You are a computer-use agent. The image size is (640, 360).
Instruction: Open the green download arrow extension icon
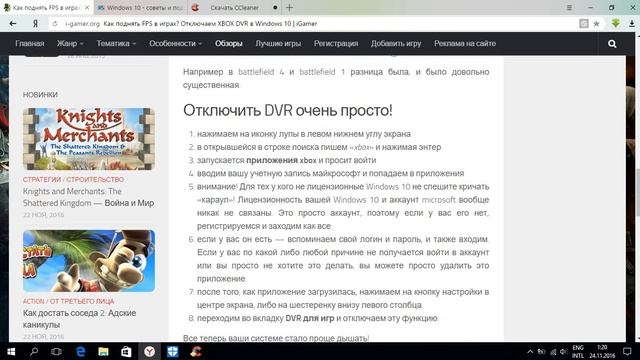616,24
